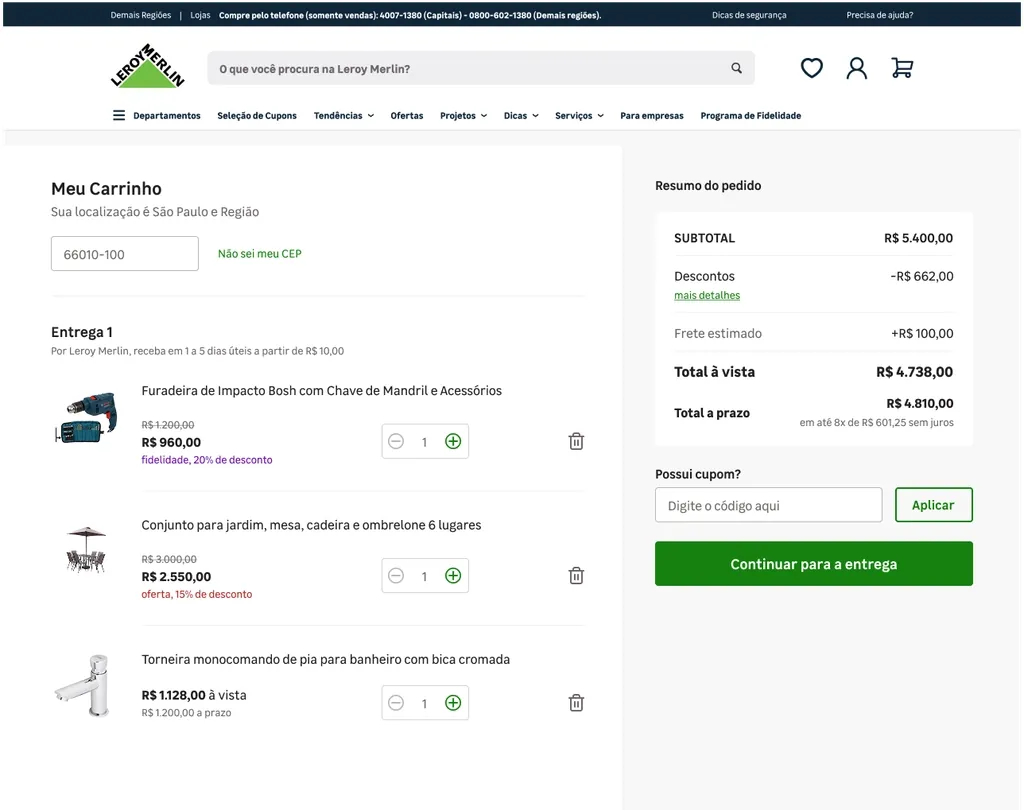This screenshot has width=1024, height=810.
Task: Select 'oferta, 15% de desconto' text
Action: [197, 594]
